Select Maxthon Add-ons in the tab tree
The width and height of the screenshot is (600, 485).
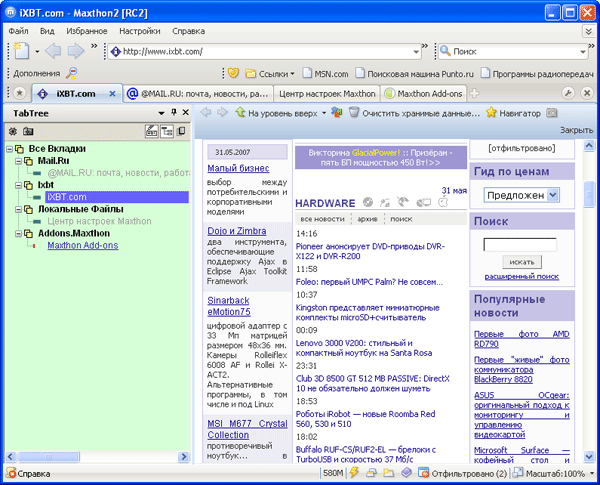tap(83, 245)
